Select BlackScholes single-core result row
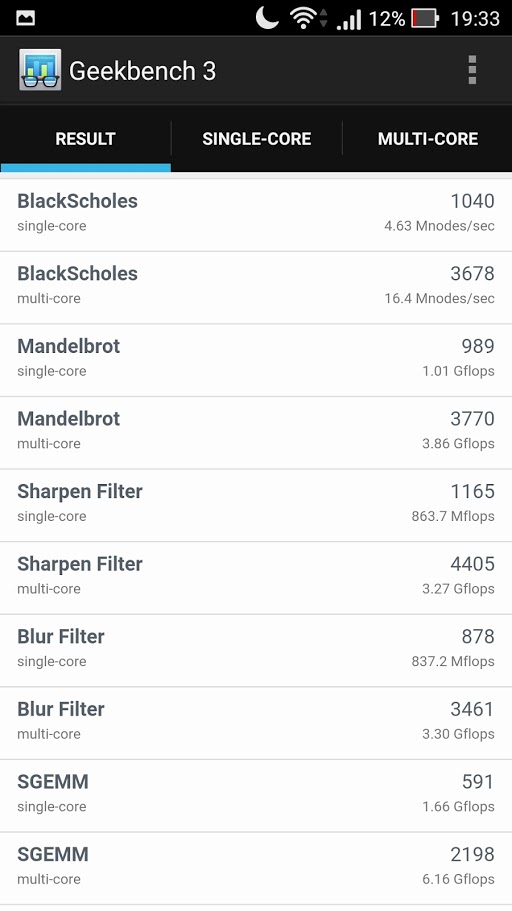The width and height of the screenshot is (512, 911). tap(256, 215)
